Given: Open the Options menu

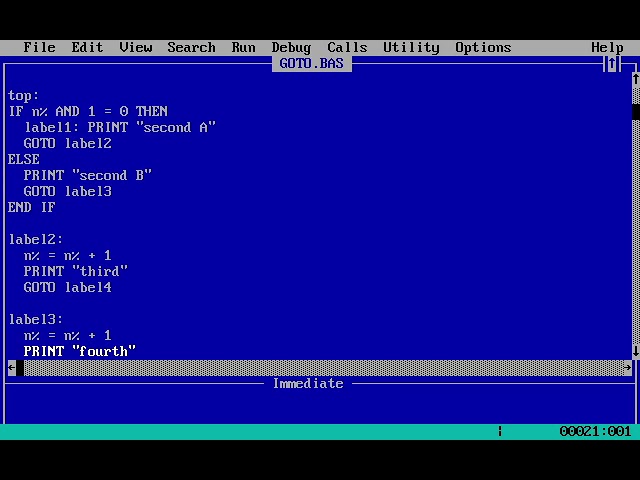Looking at the screenshot, I should (483, 47).
